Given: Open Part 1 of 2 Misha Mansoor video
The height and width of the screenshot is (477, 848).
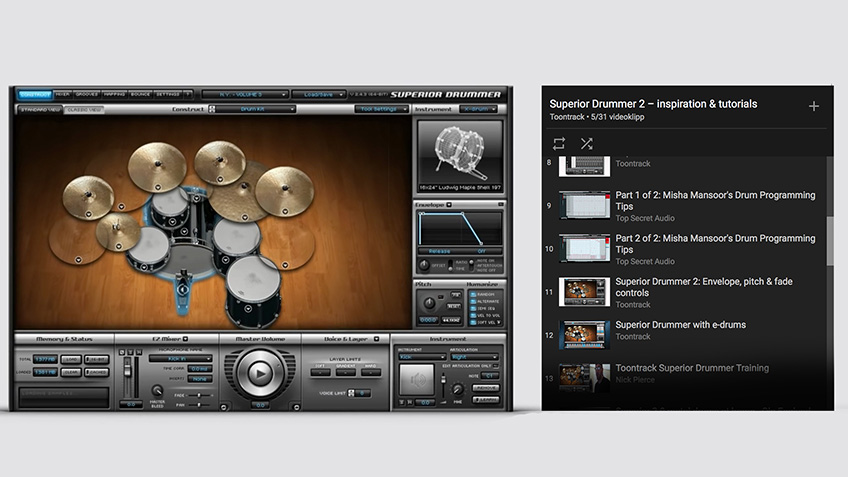Looking at the screenshot, I should 715,201.
